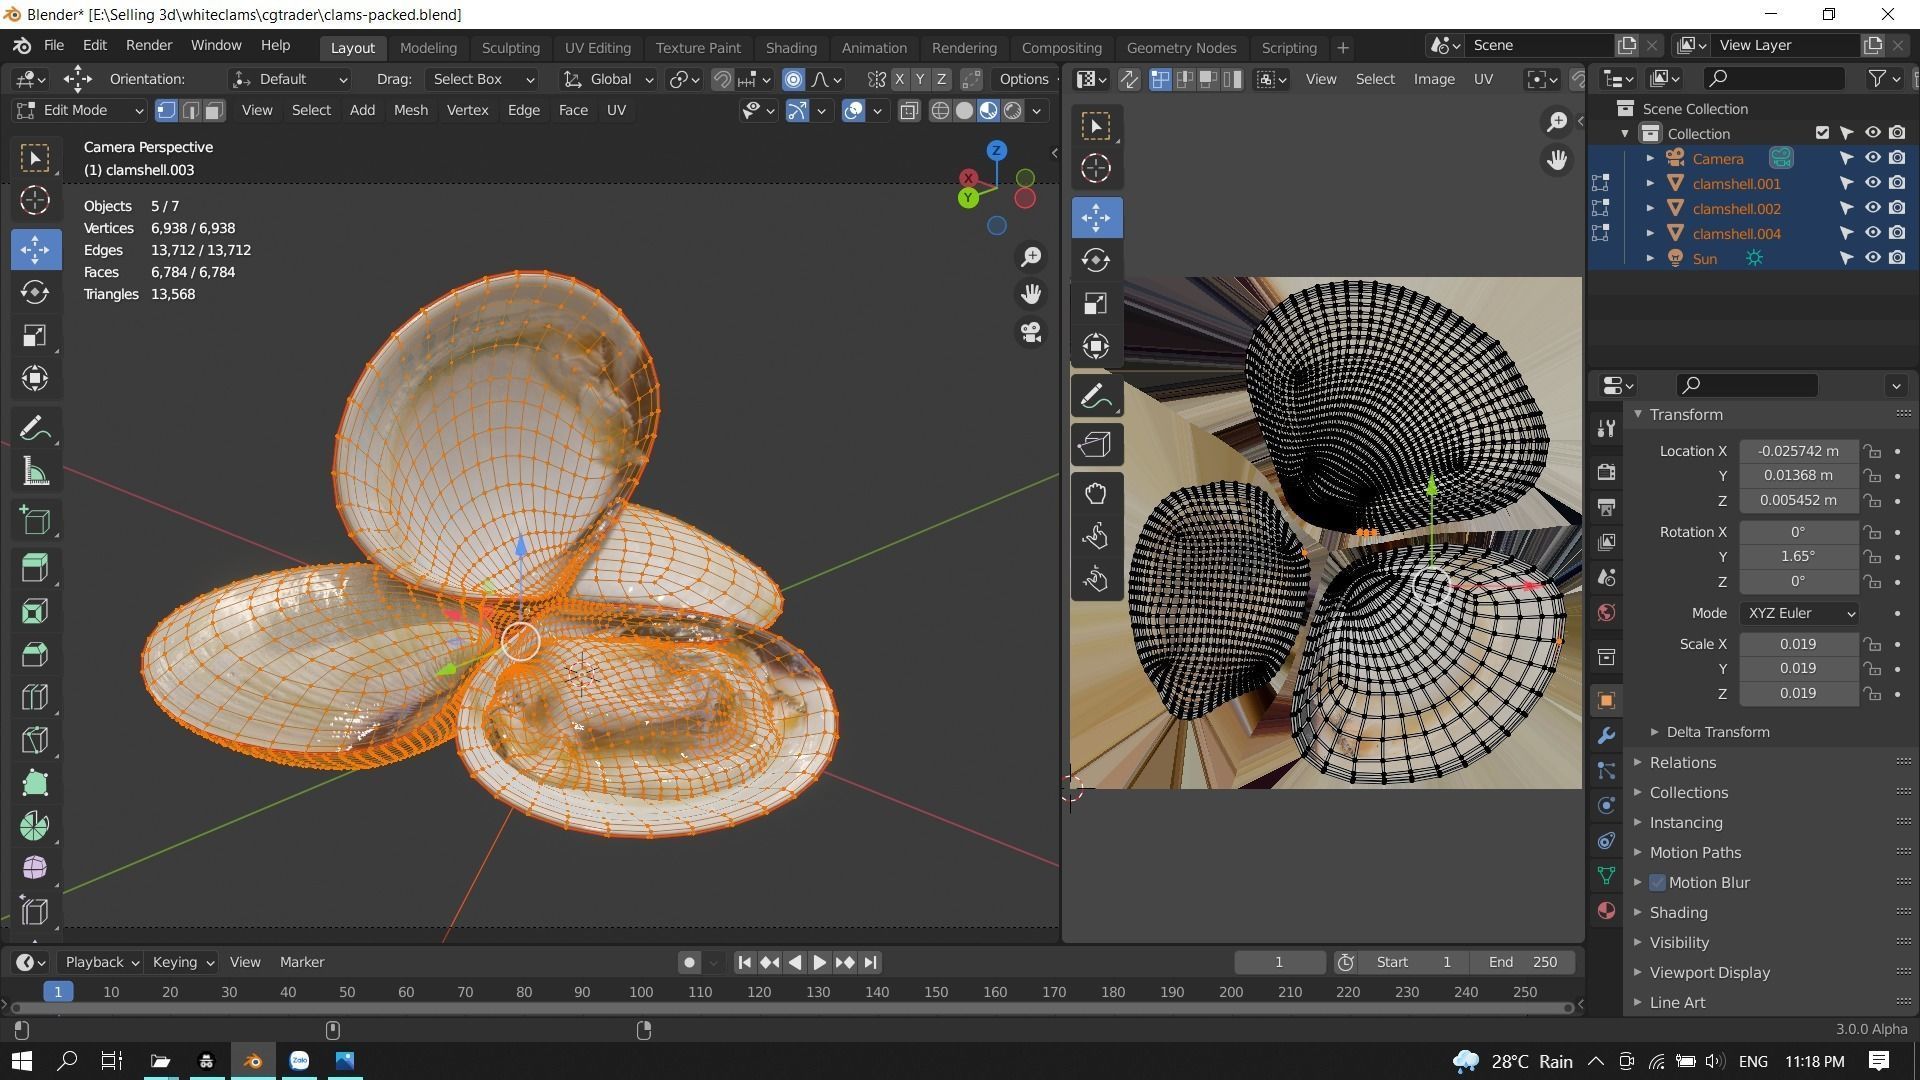Select the UV editor Grab tool
The image size is (1920, 1080).
click(1096, 493)
